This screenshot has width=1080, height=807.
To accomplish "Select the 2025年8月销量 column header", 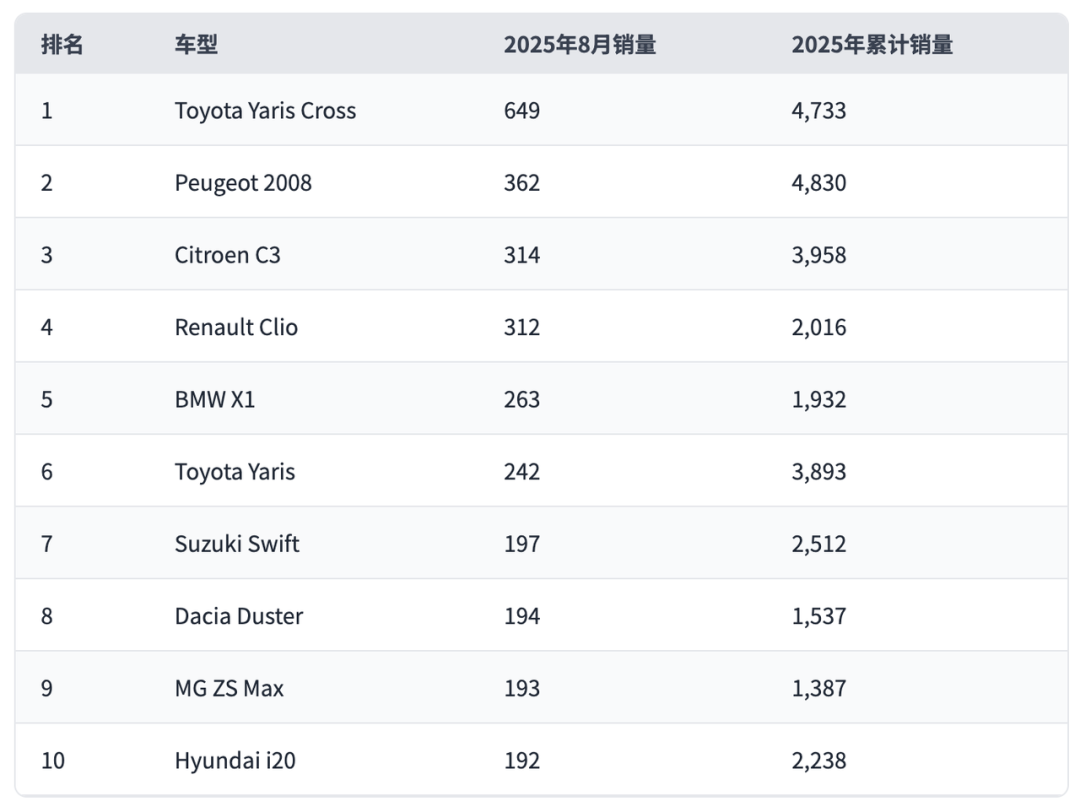I will point(579,45).
